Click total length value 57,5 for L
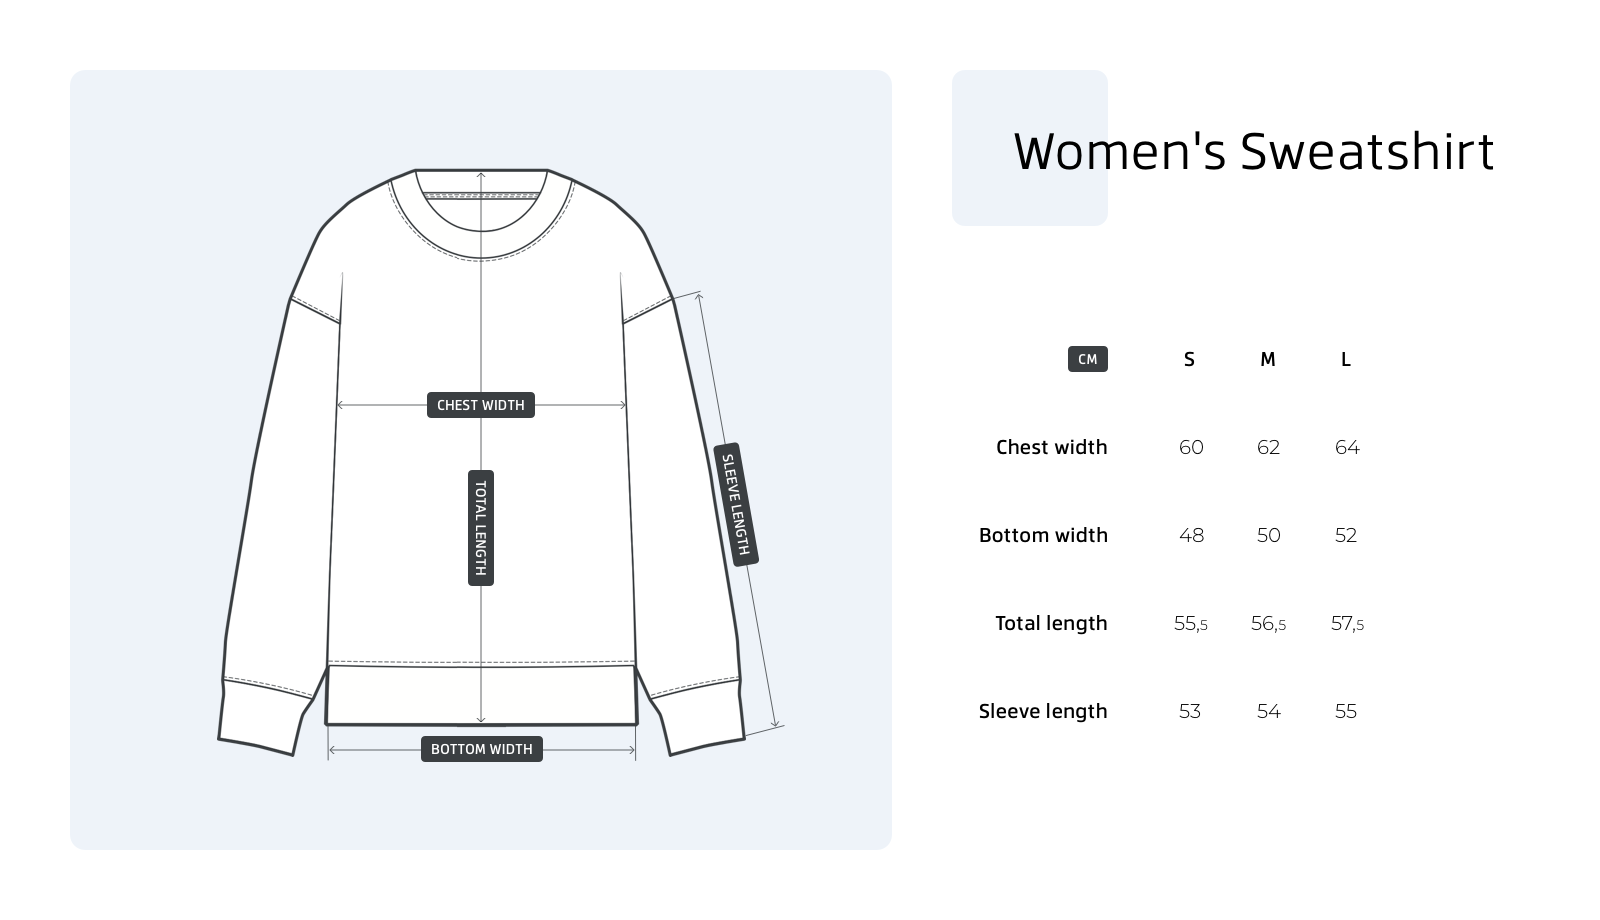The height and width of the screenshot is (920, 1600). point(1347,623)
